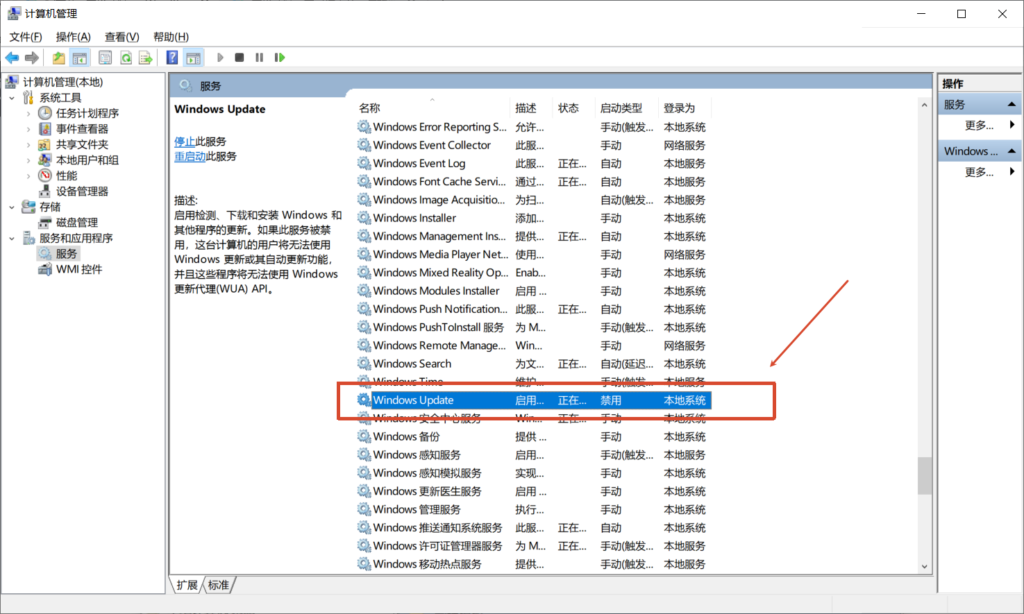Expand the 任务计划程序 branch arrow
The image size is (1024, 614).
coord(28,114)
